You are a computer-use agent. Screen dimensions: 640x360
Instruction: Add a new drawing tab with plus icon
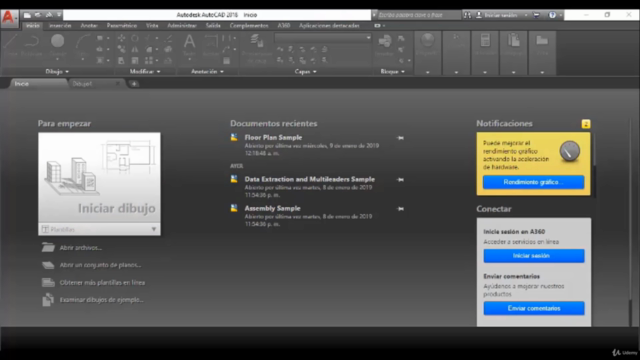[x=134, y=84]
